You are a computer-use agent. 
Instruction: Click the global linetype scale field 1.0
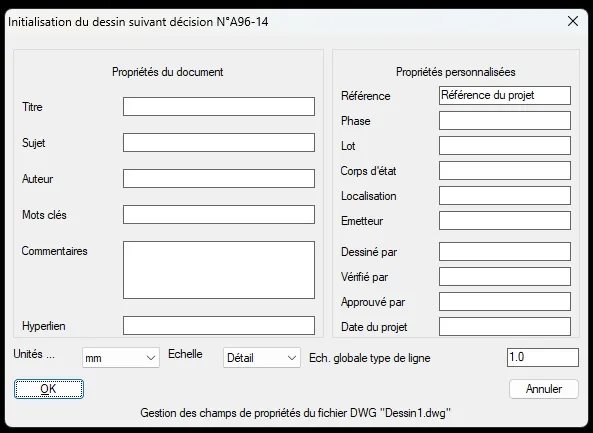543,357
